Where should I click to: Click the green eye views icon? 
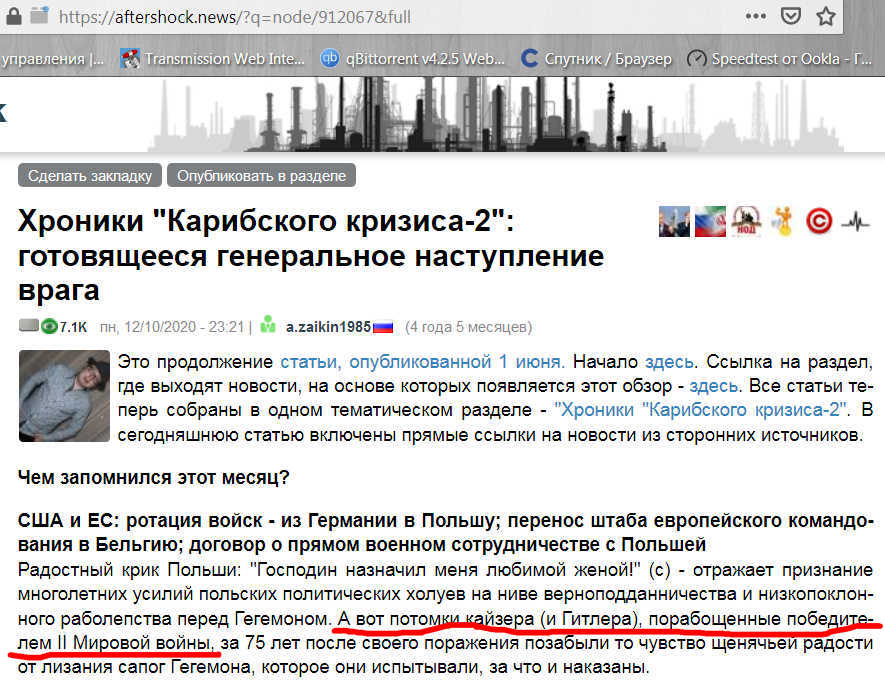[x=48, y=327]
